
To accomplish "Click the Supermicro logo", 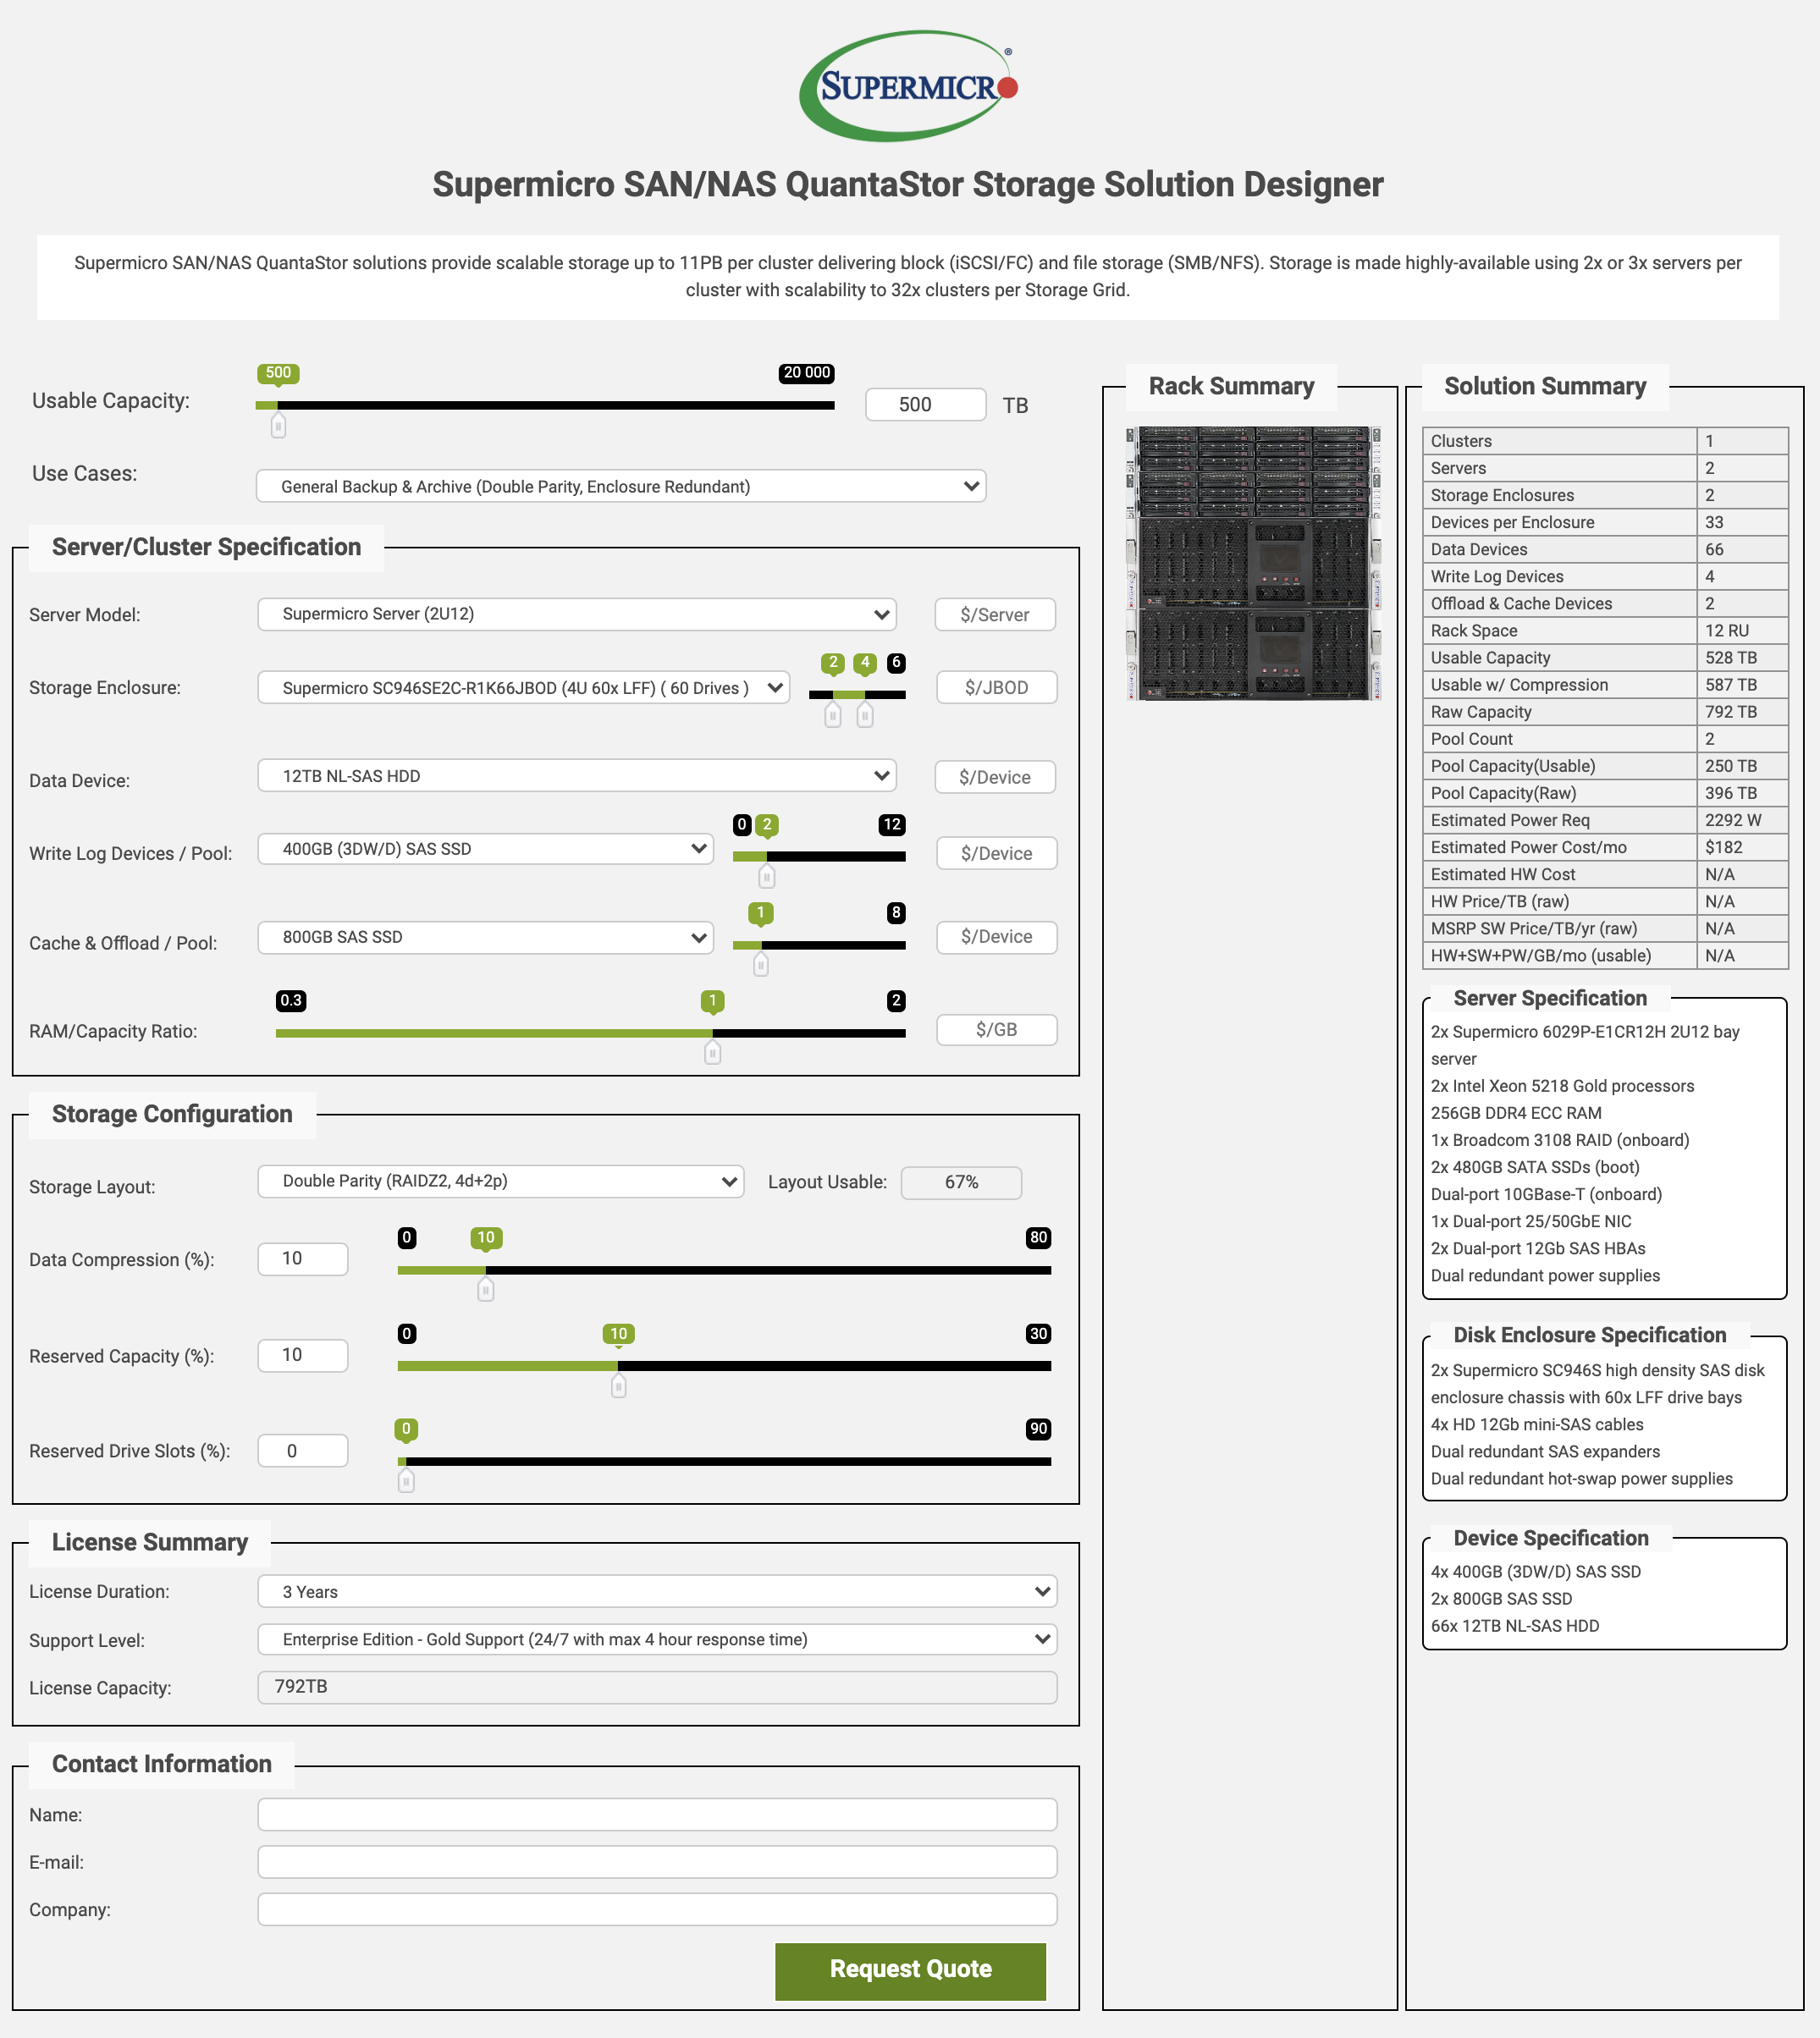I will (x=908, y=86).
